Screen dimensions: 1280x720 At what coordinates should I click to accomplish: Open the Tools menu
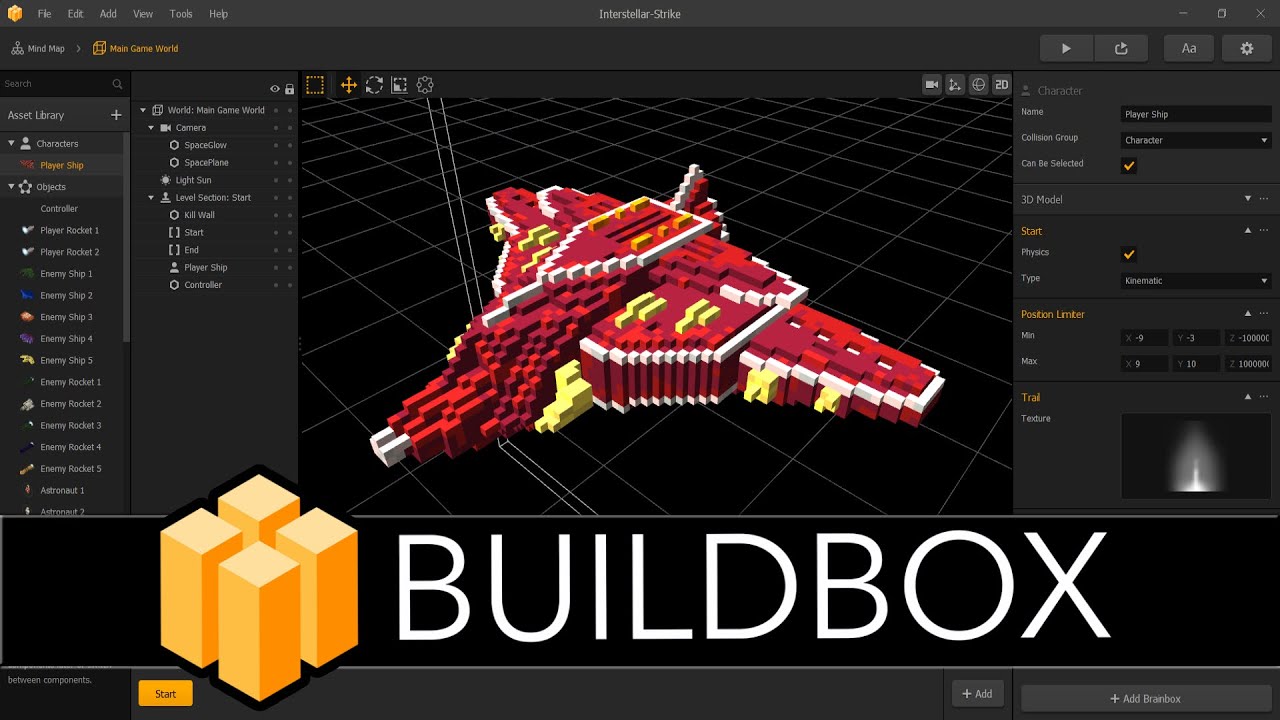click(x=181, y=14)
